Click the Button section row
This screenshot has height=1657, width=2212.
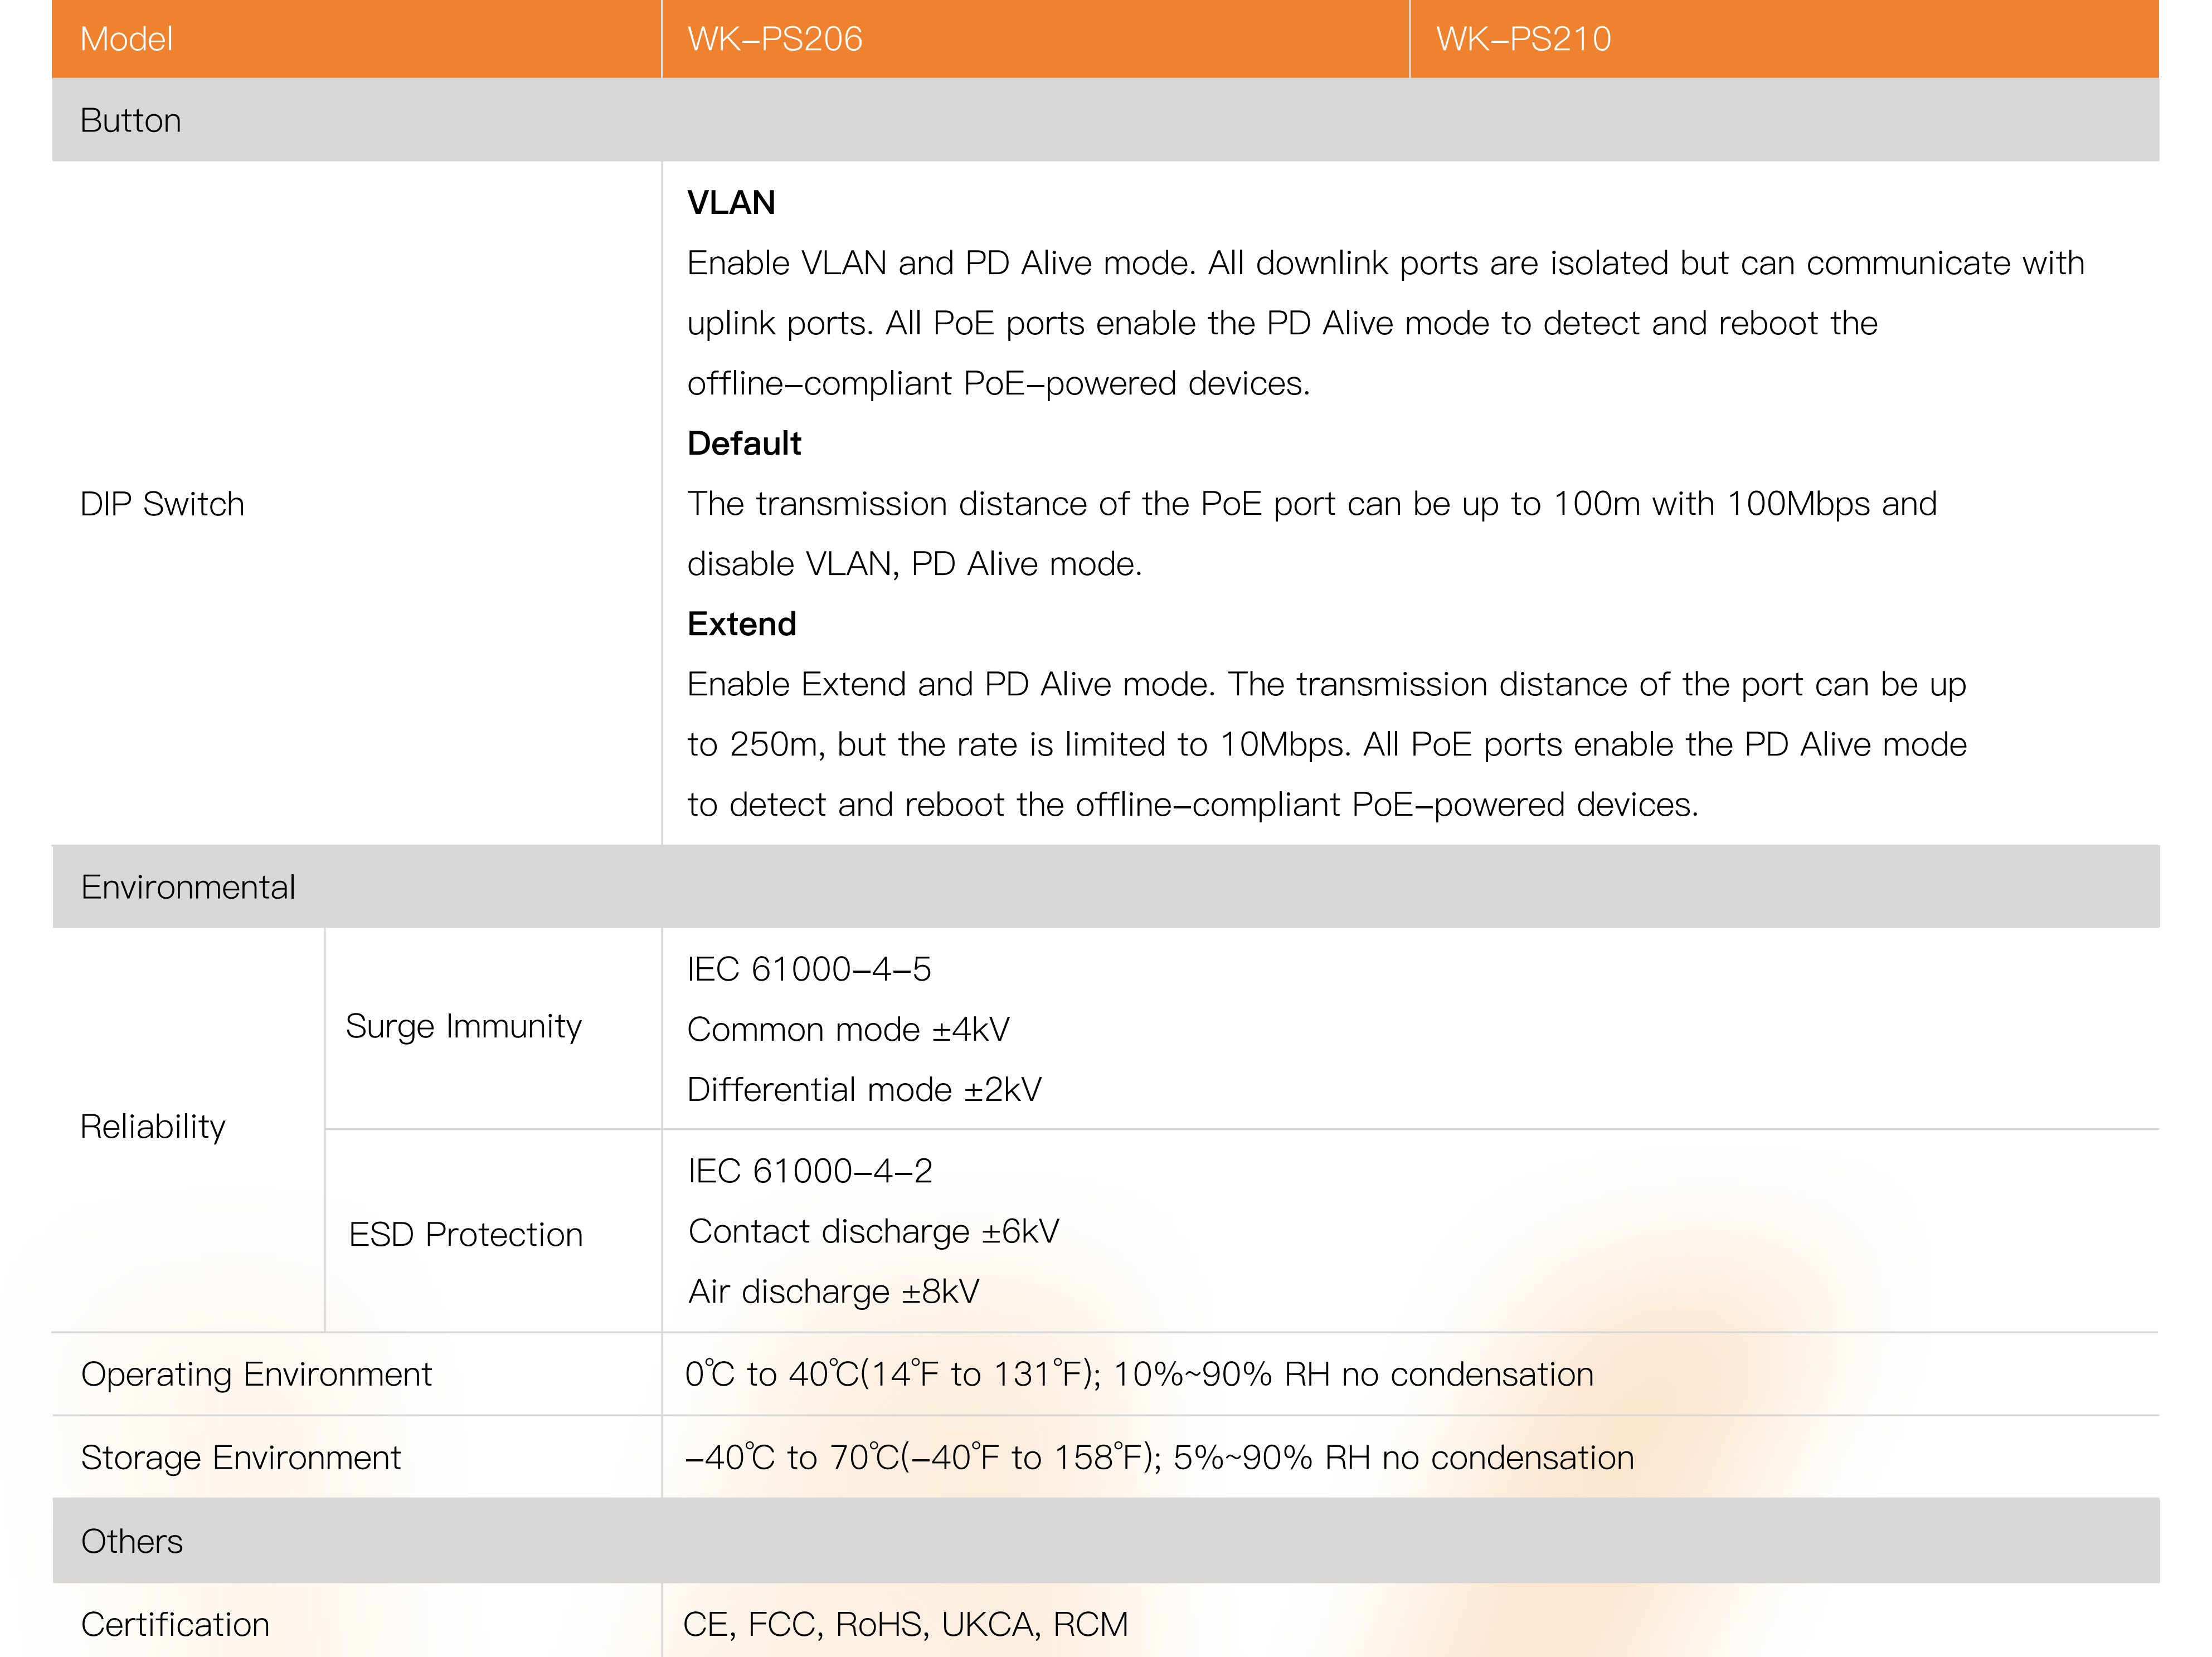pos(131,120)
